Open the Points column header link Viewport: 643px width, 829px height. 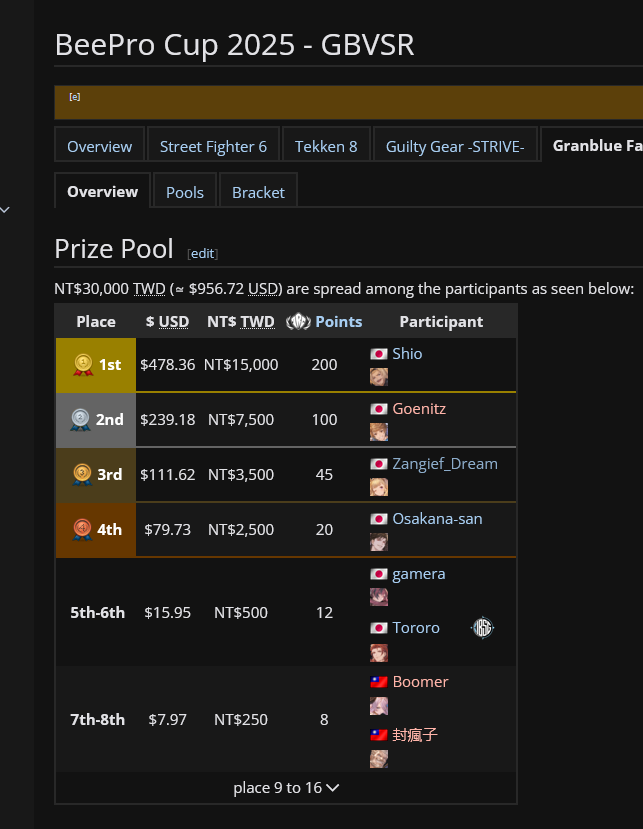tap(338, 321)
